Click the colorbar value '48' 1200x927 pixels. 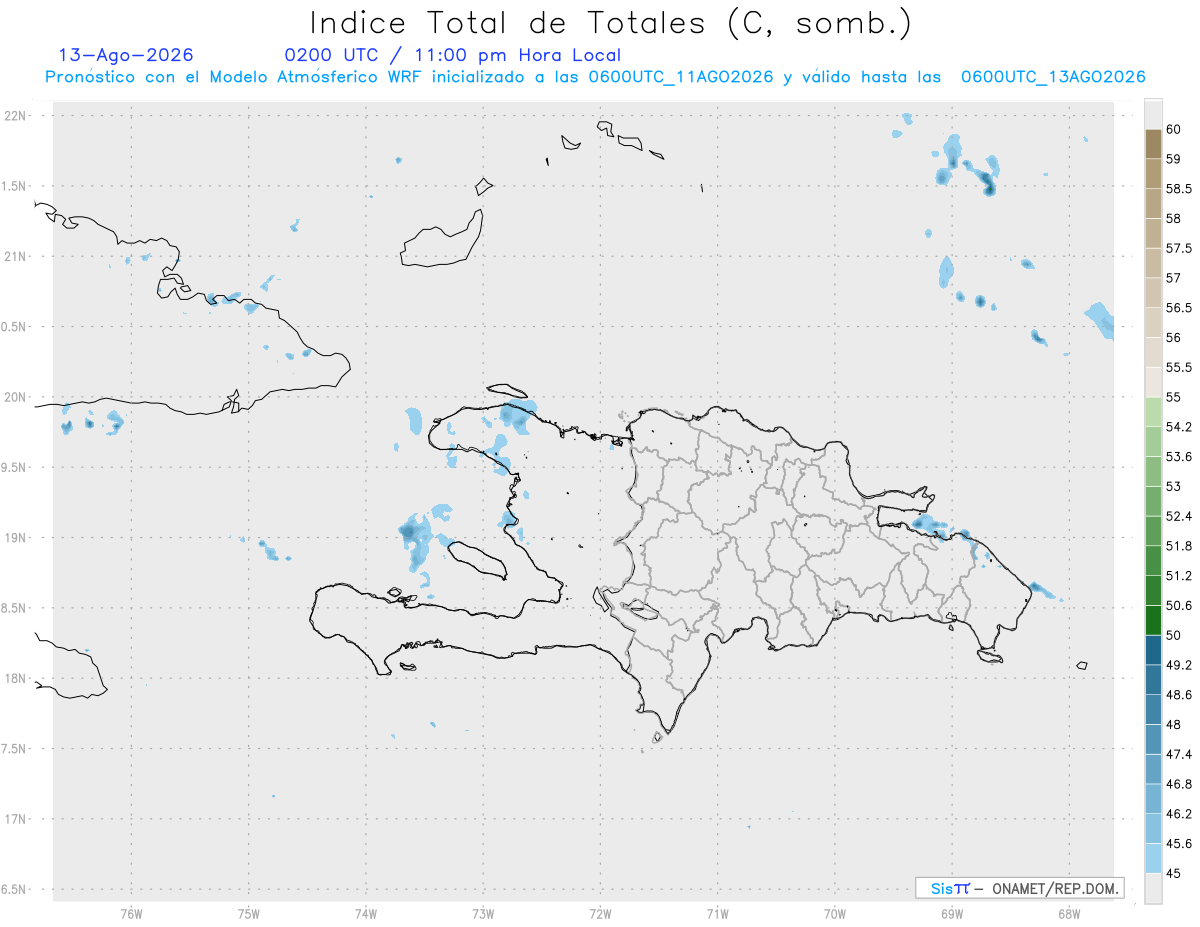click(x=1174, y=724)
